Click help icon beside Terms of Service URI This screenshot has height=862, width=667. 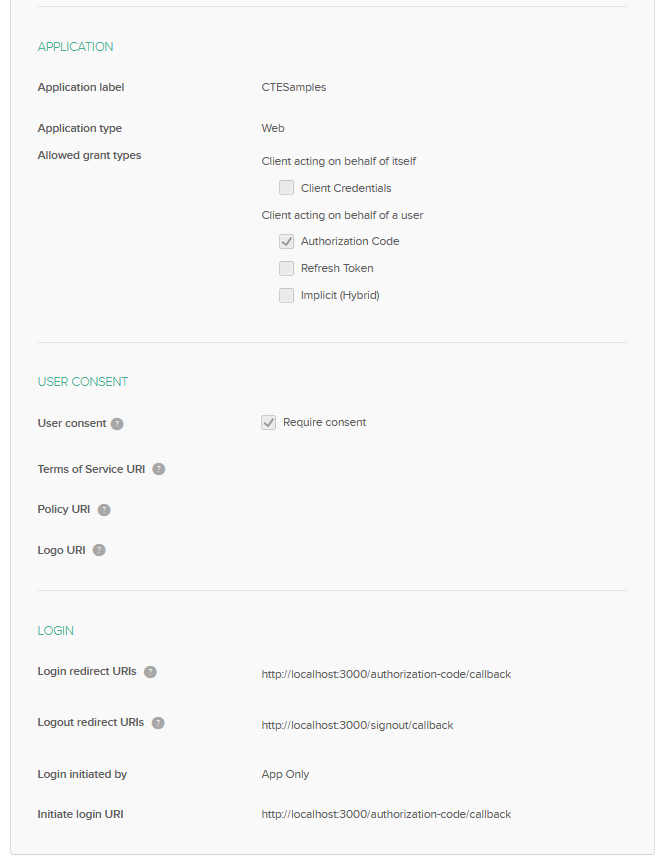[159, 469]
